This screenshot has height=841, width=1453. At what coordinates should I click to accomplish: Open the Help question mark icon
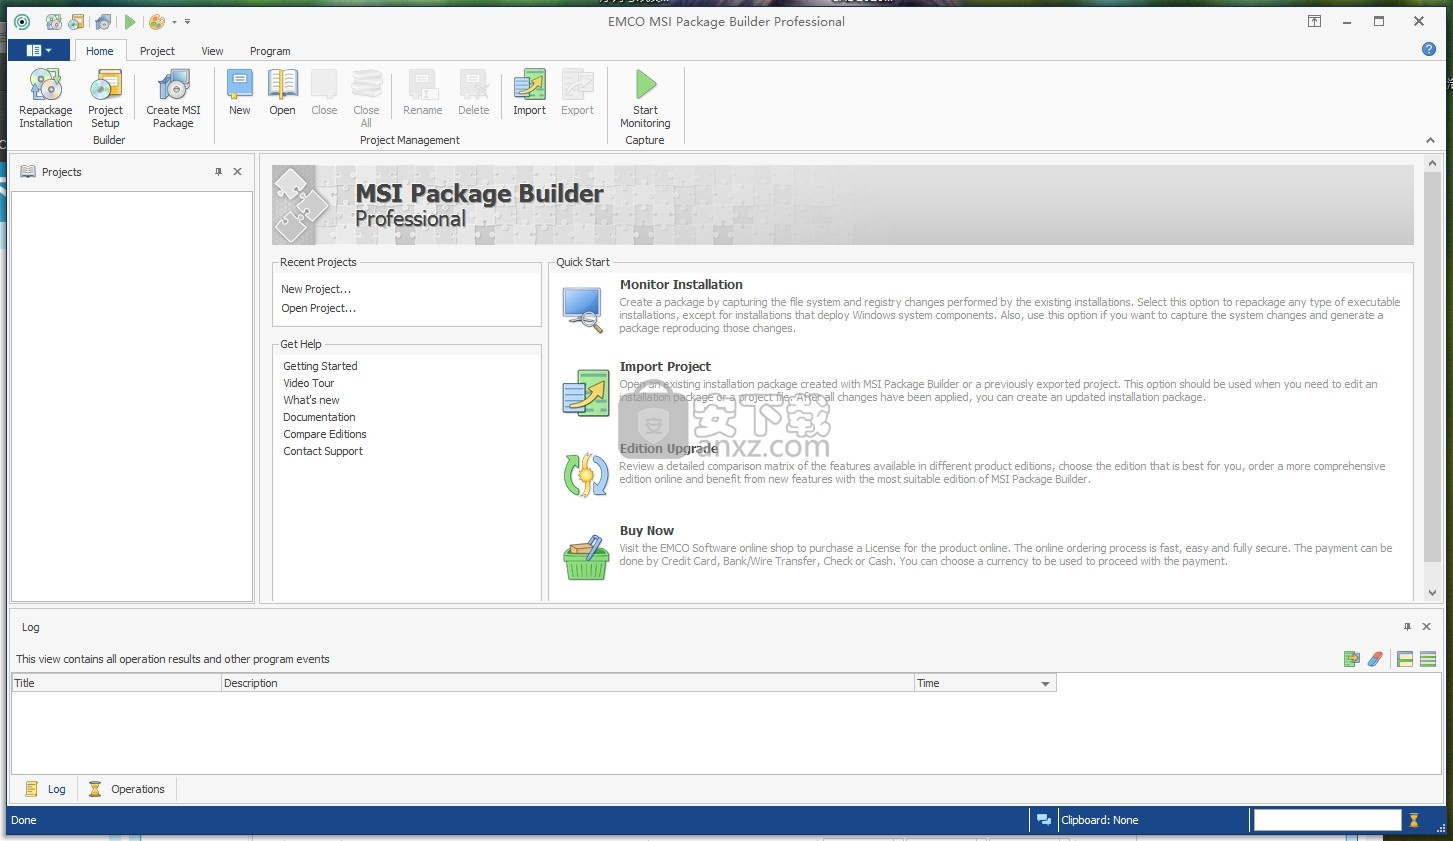click(x=1429, y=49)
